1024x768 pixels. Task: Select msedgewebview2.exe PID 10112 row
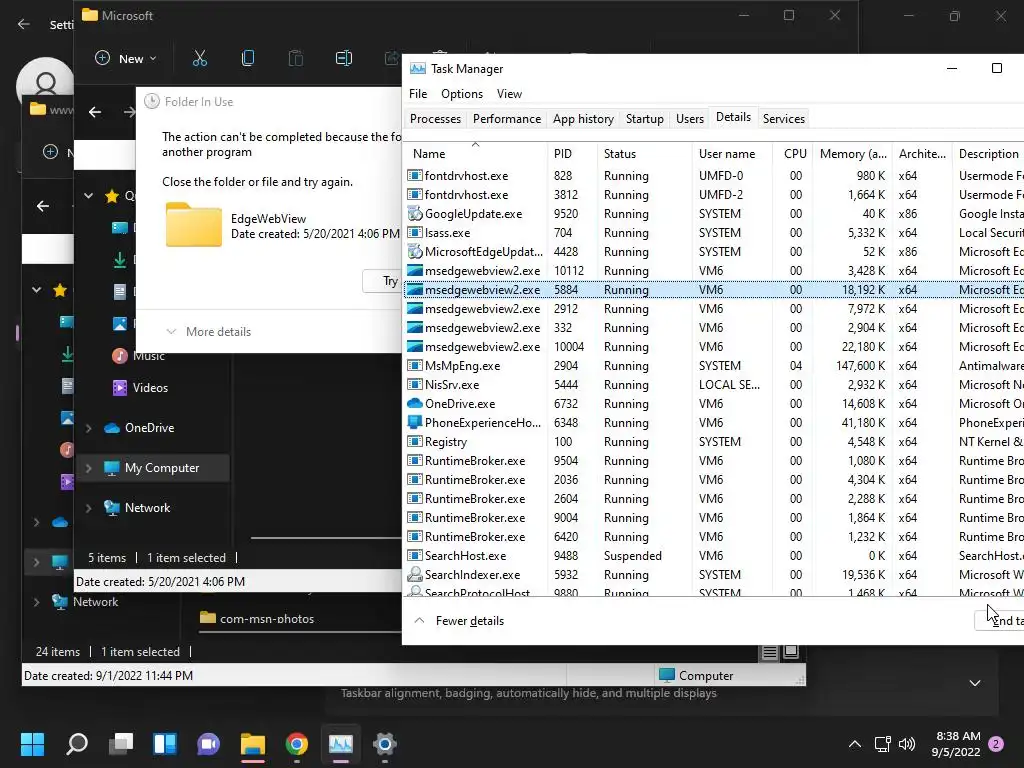pos(714,270)
